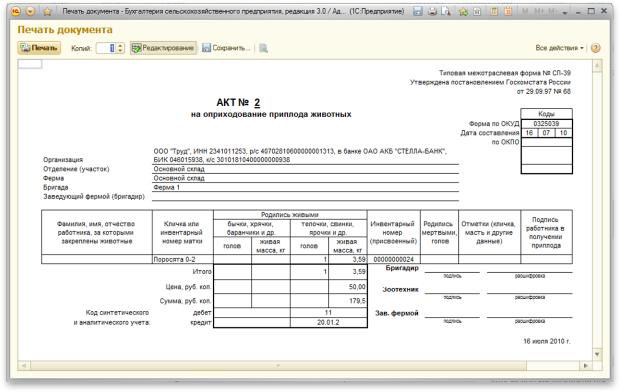Click the floppy-disk save icon in title bar
Screen dimensions: 620x392
(x=418, y=11)
